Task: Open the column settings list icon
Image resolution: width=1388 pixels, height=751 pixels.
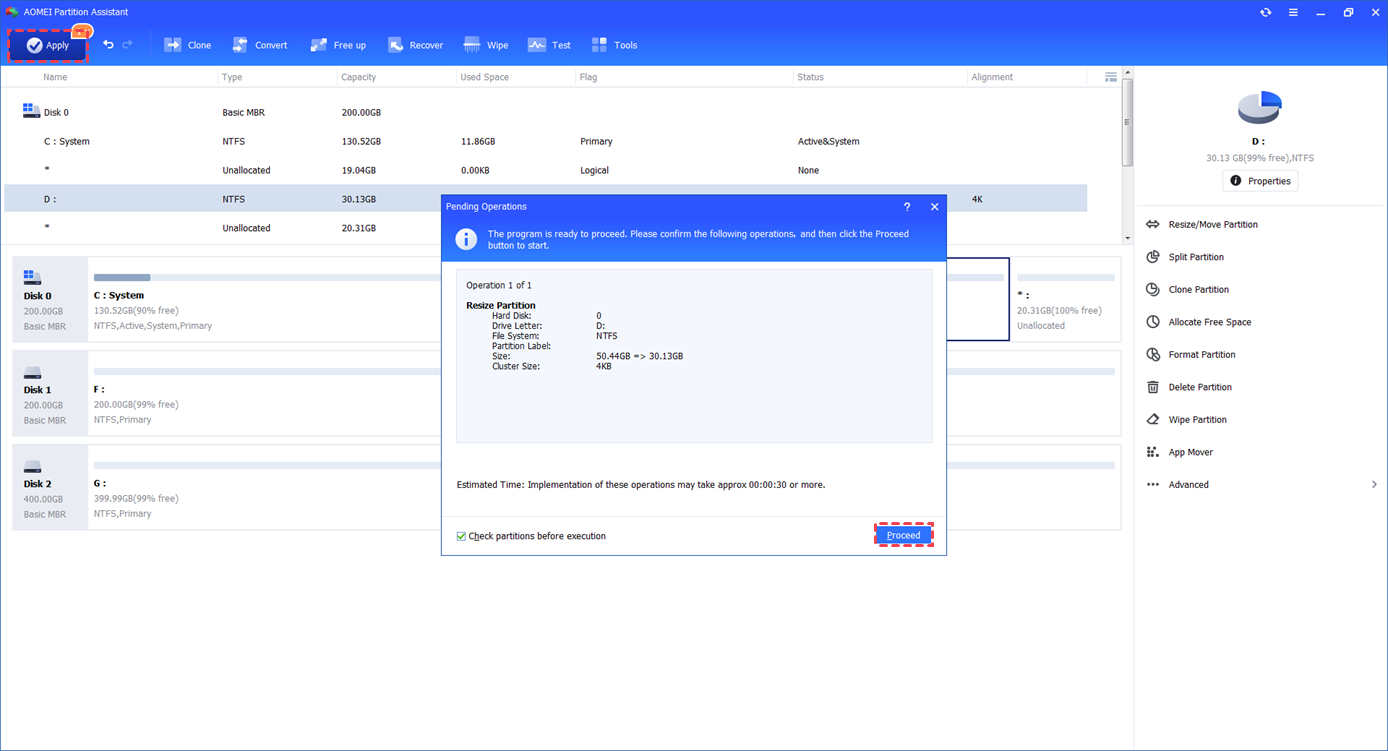Action: [1111, 77]
